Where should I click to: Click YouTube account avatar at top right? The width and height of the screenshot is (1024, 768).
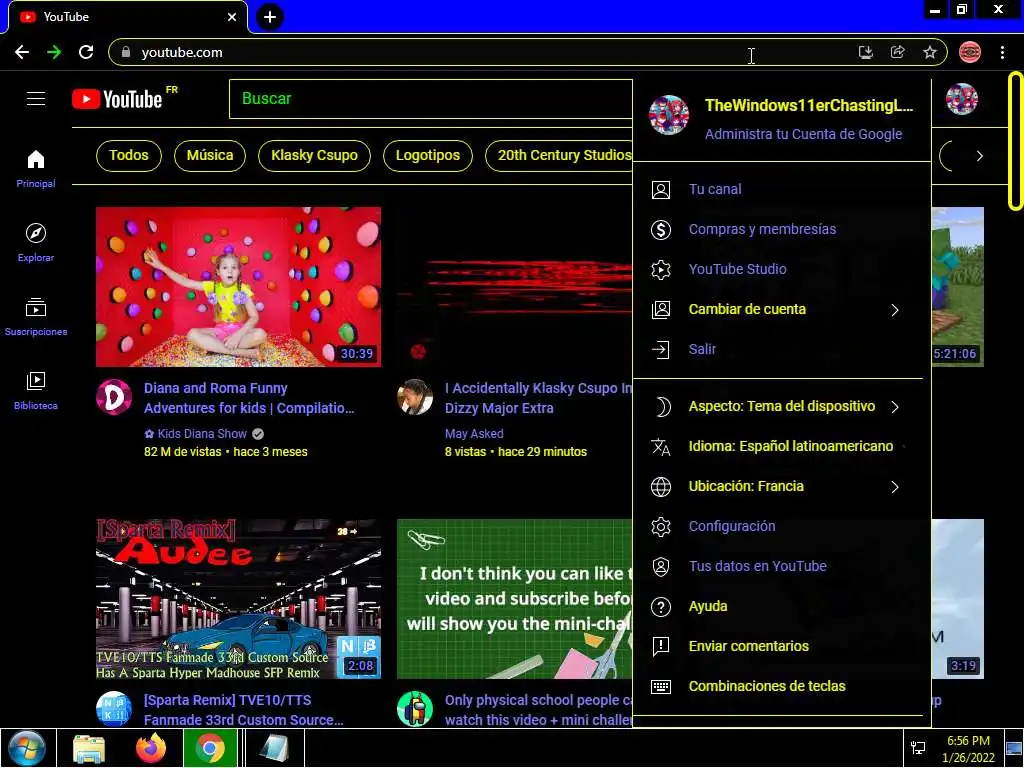click(x=962, y=99)
